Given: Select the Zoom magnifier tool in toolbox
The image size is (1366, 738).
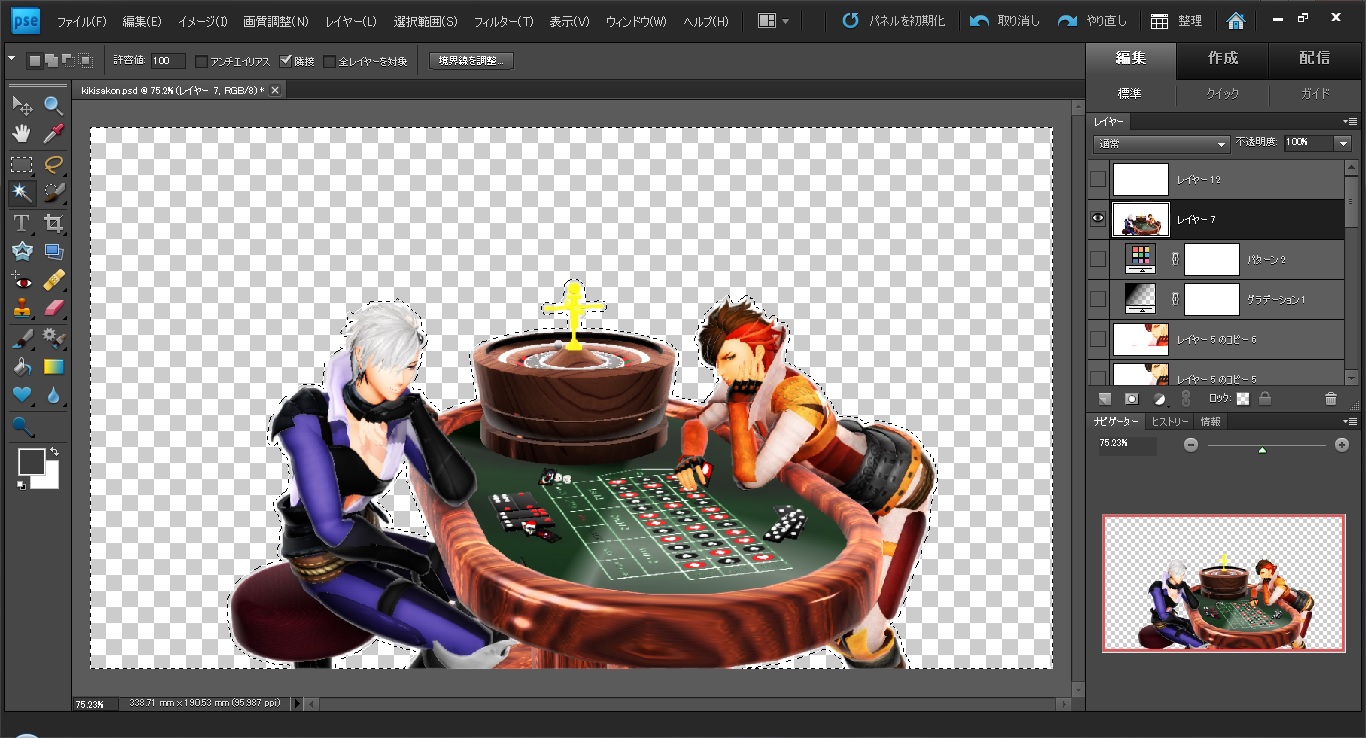Looking at the screenshot, I should 53,105.
